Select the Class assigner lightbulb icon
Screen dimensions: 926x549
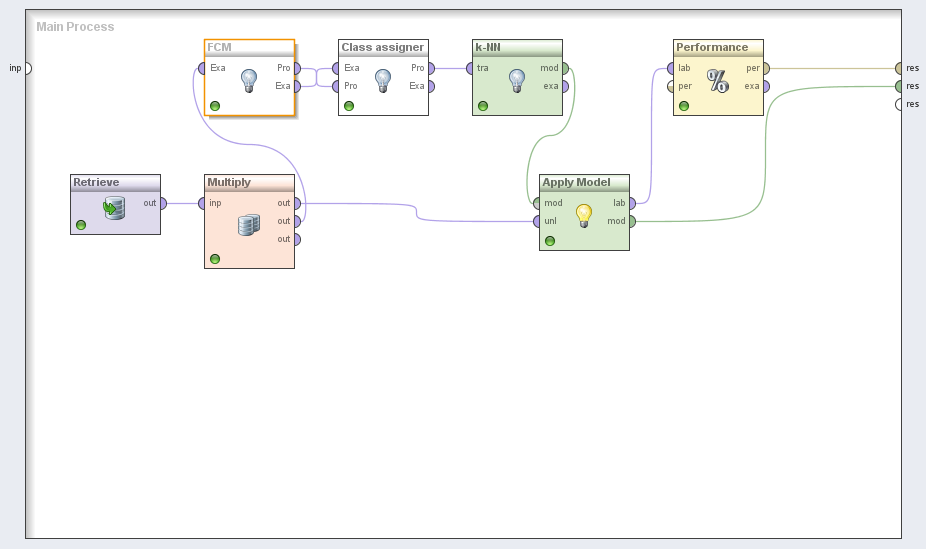tap(383, 81)
